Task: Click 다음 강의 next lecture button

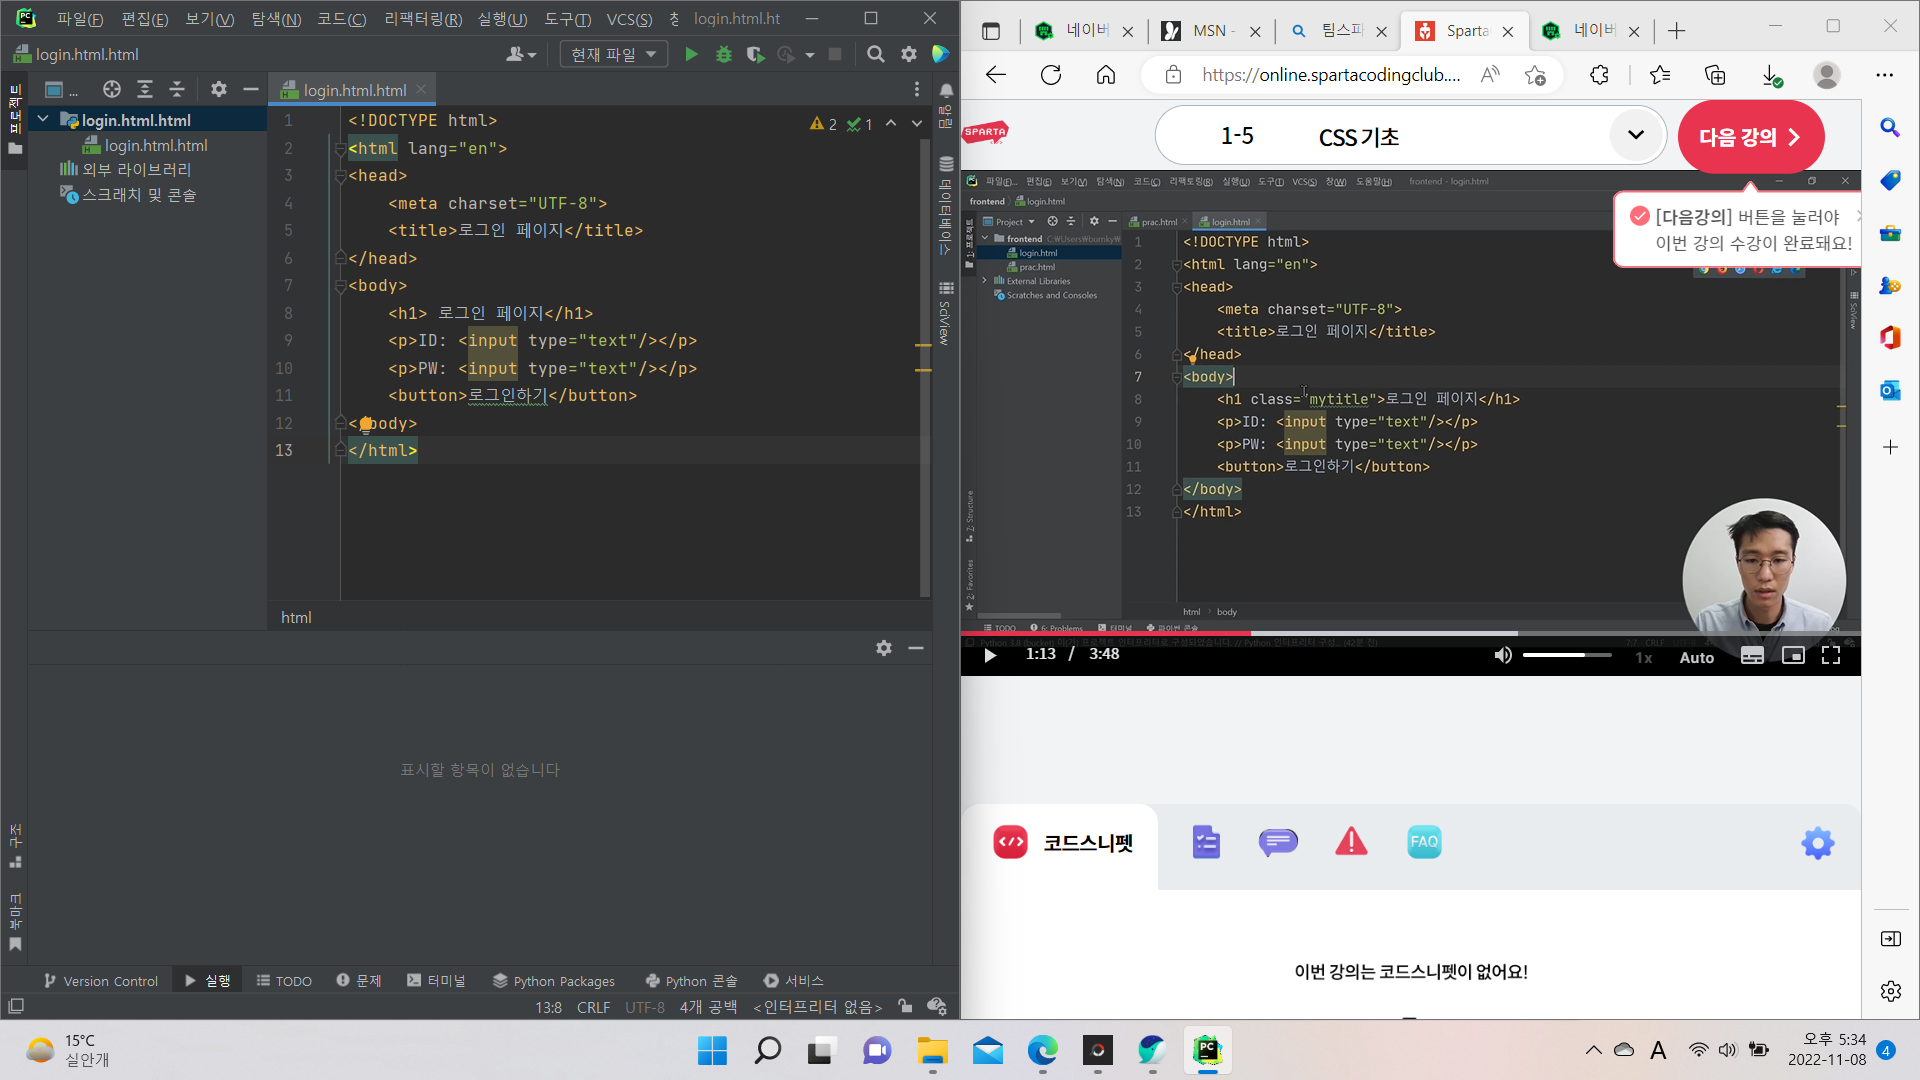Action: pyautogui.click(x=1751, y=137)
